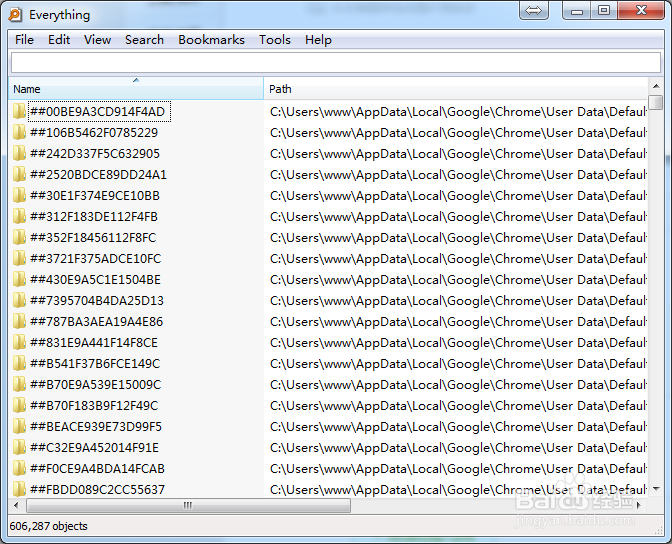
Task: Click the 606,287 objects status bar text
Action: [48, 526]
